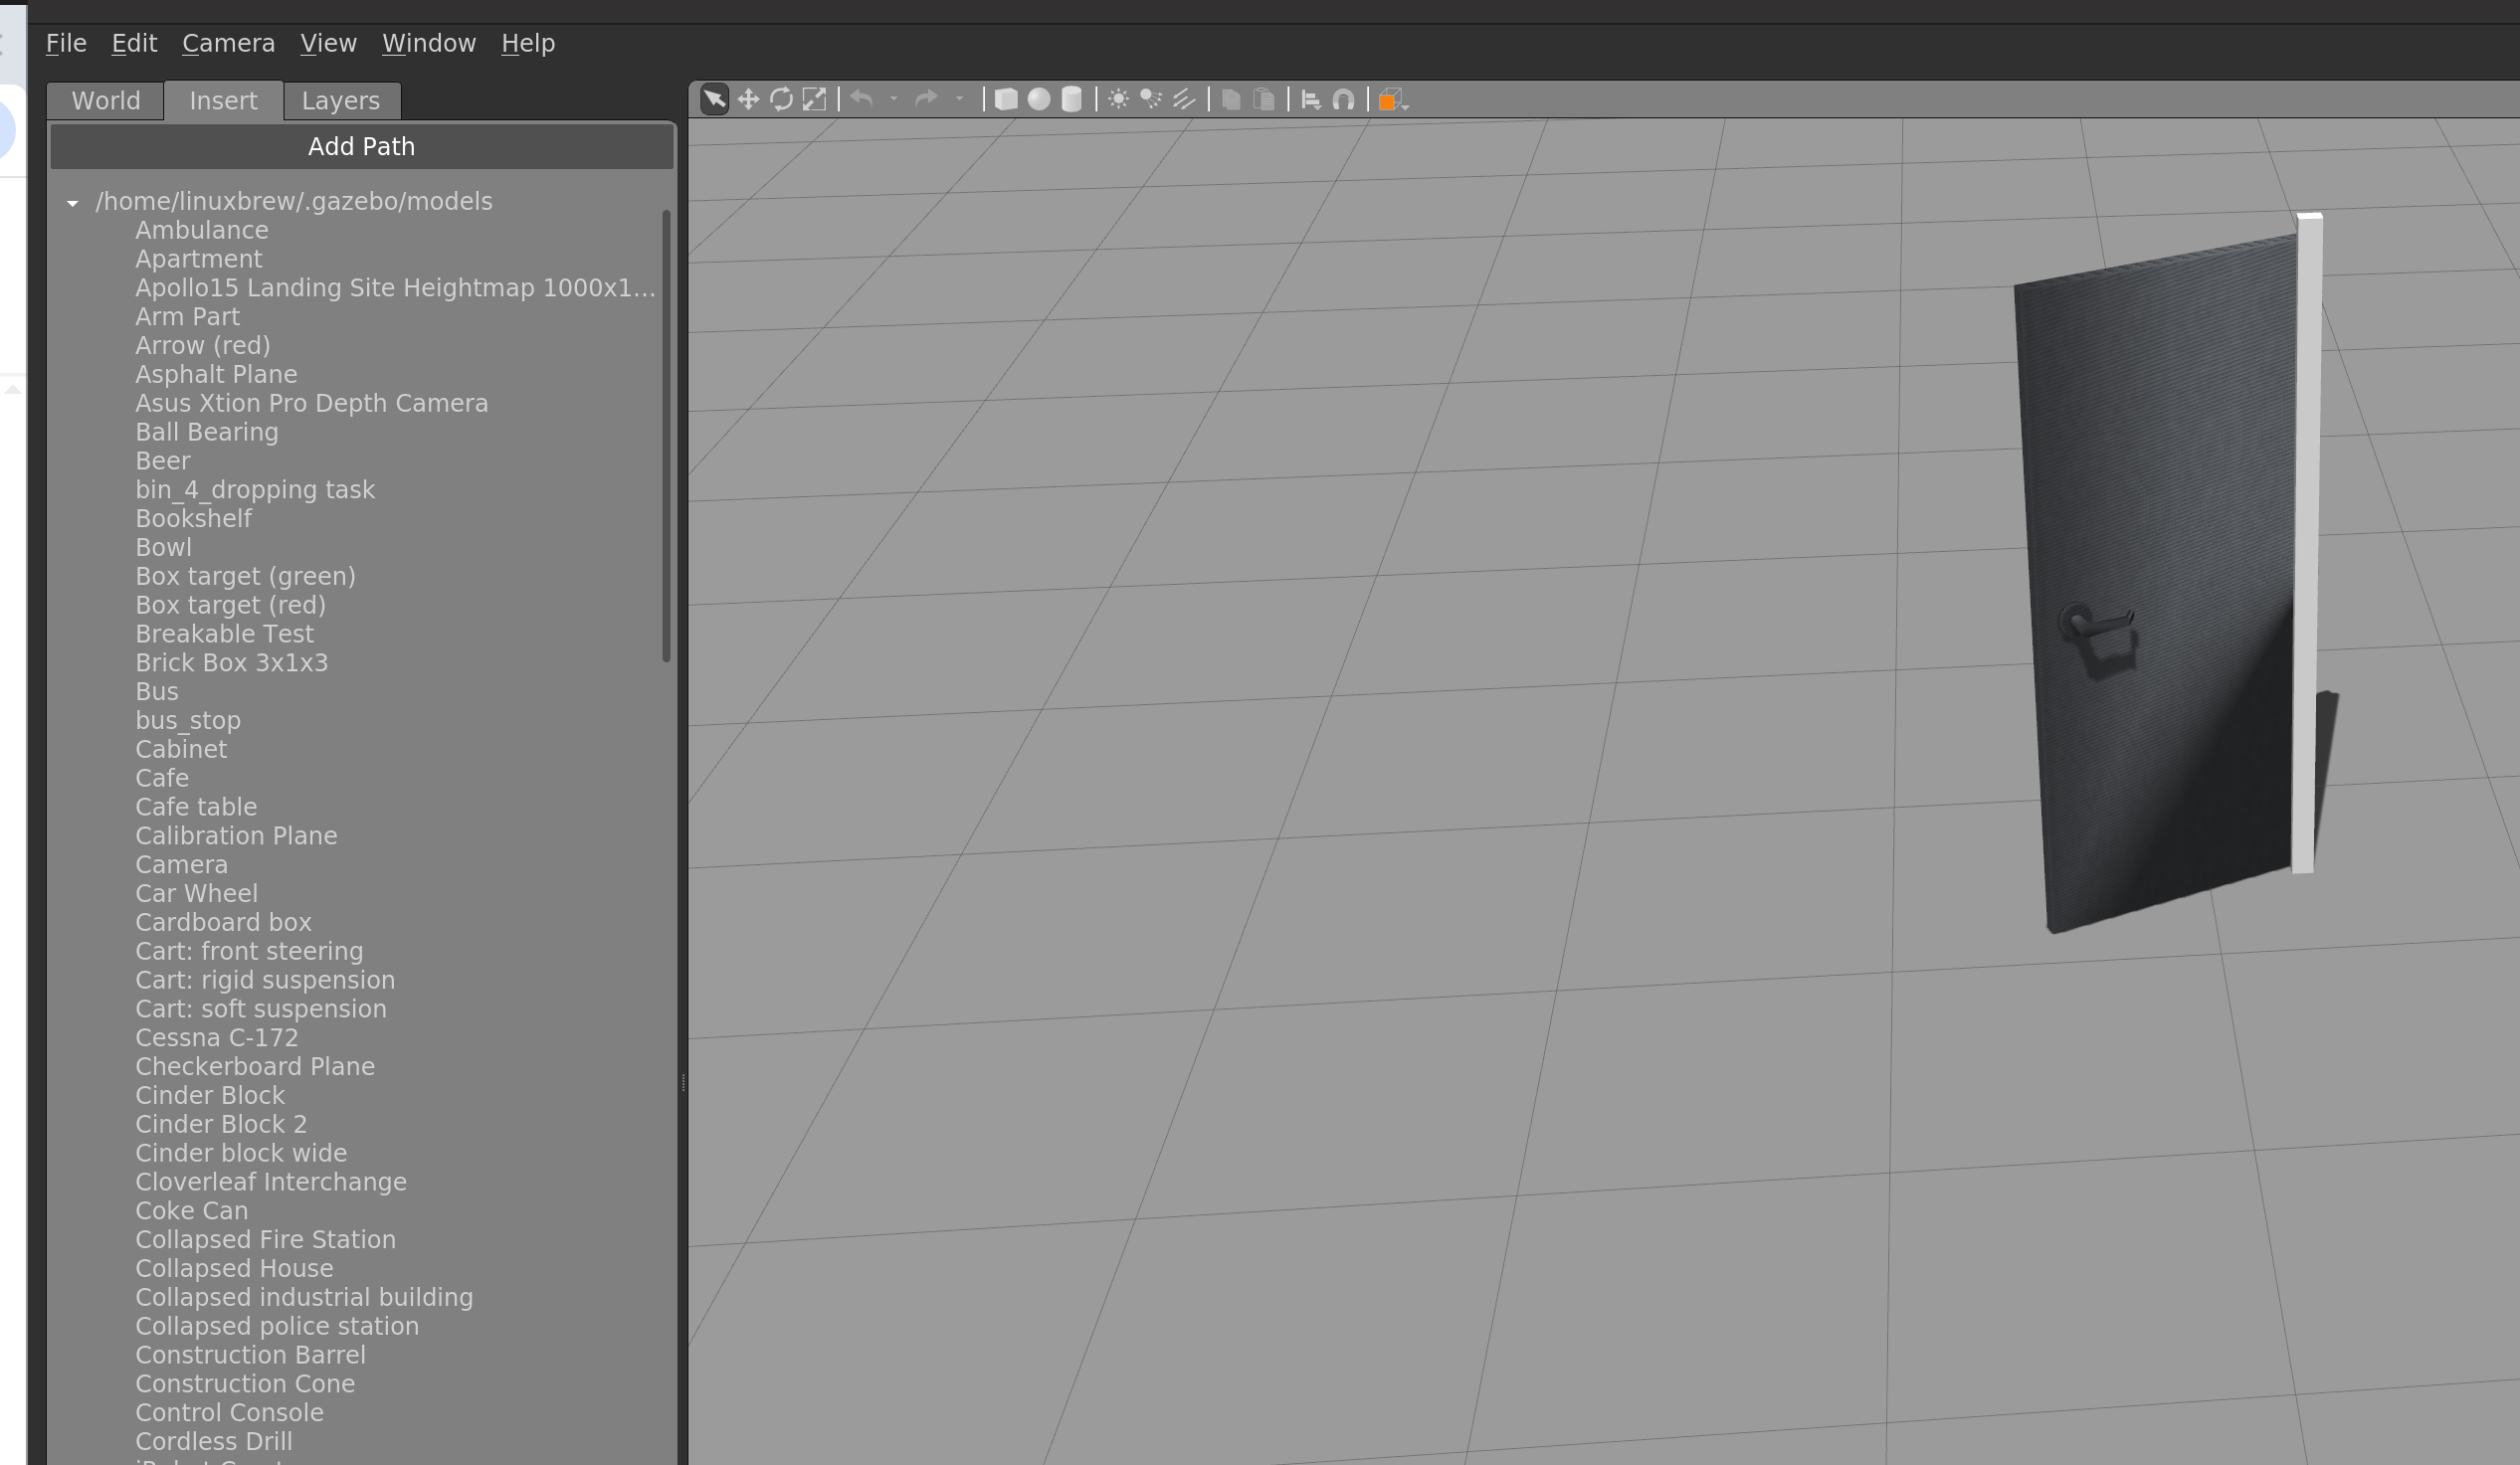Add a point light
The image size is (2520, 1465).
1119,99
